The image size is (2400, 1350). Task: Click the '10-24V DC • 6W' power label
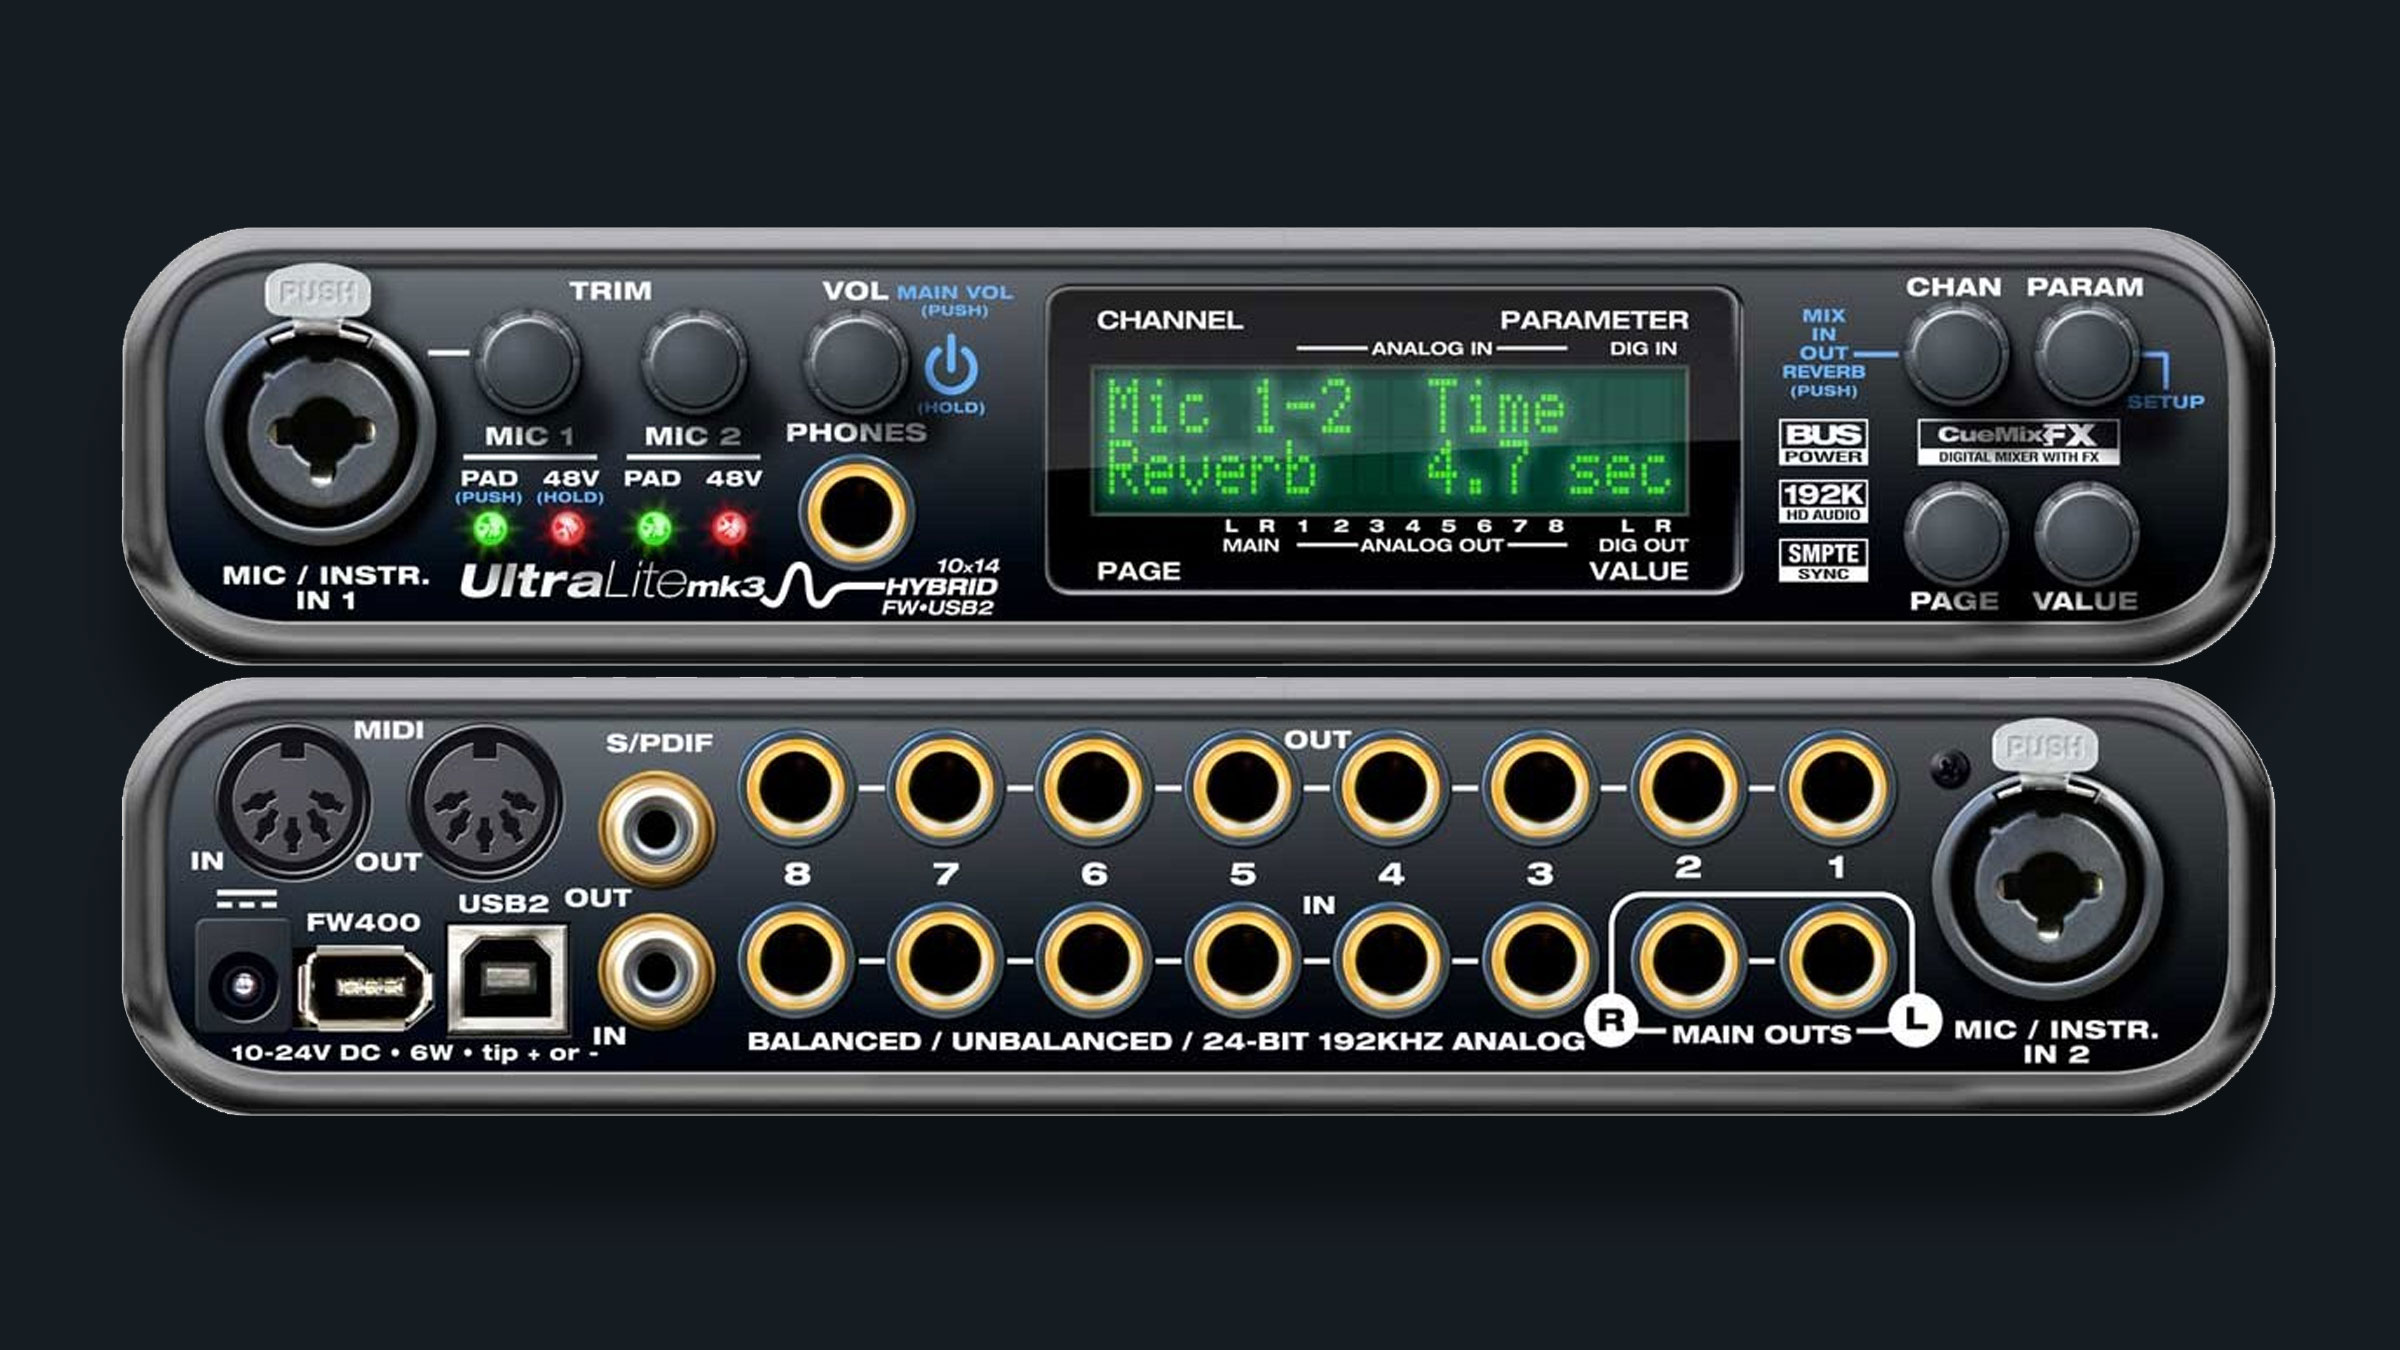coord(416,1053)
